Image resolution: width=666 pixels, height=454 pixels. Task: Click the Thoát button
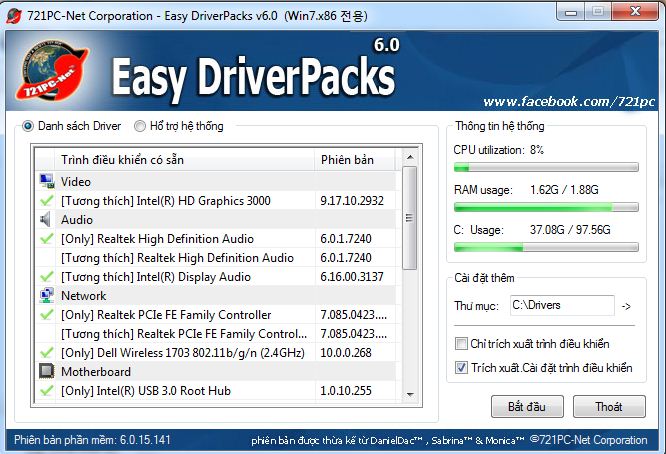609,406
